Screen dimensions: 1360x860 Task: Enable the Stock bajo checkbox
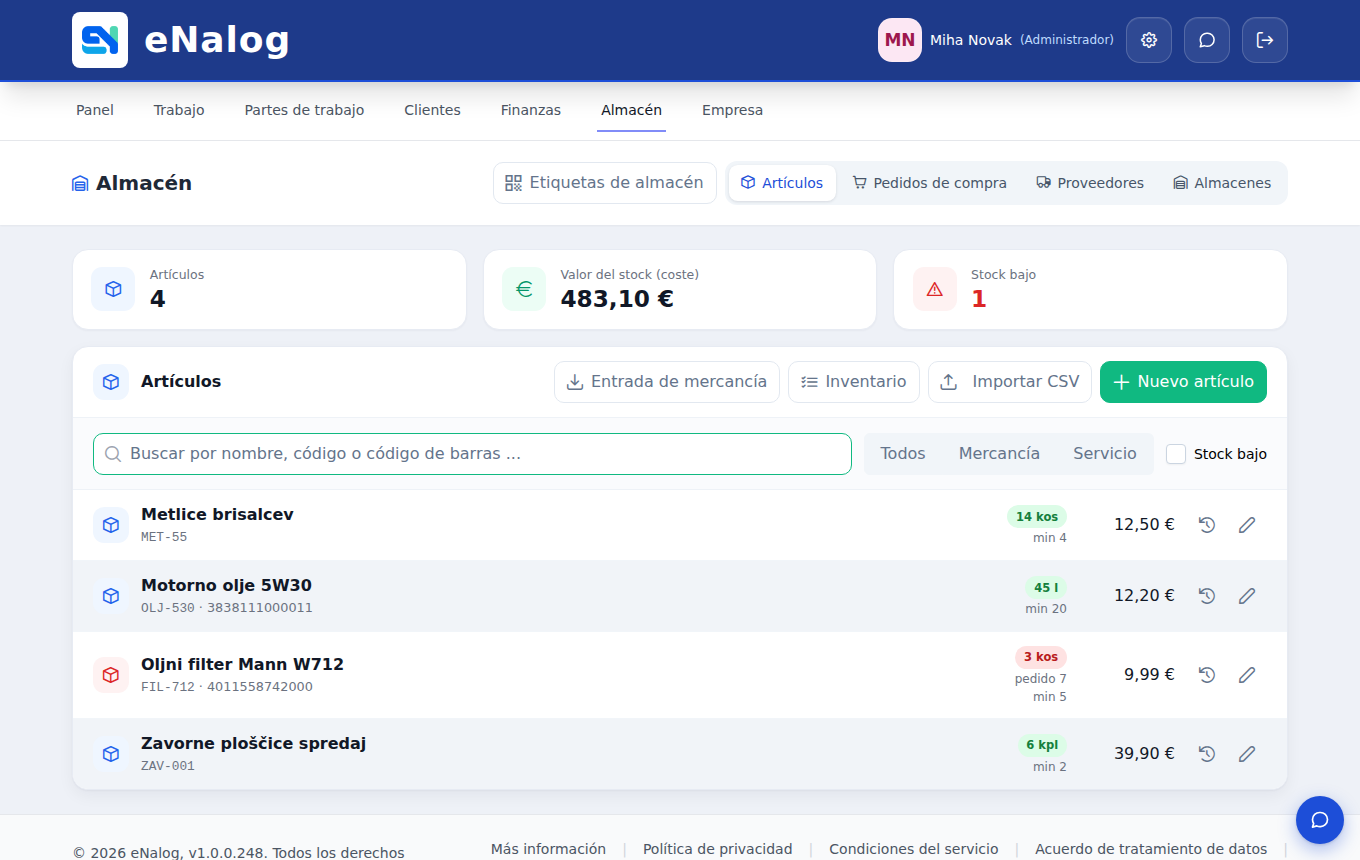[x=1176, y=454]
